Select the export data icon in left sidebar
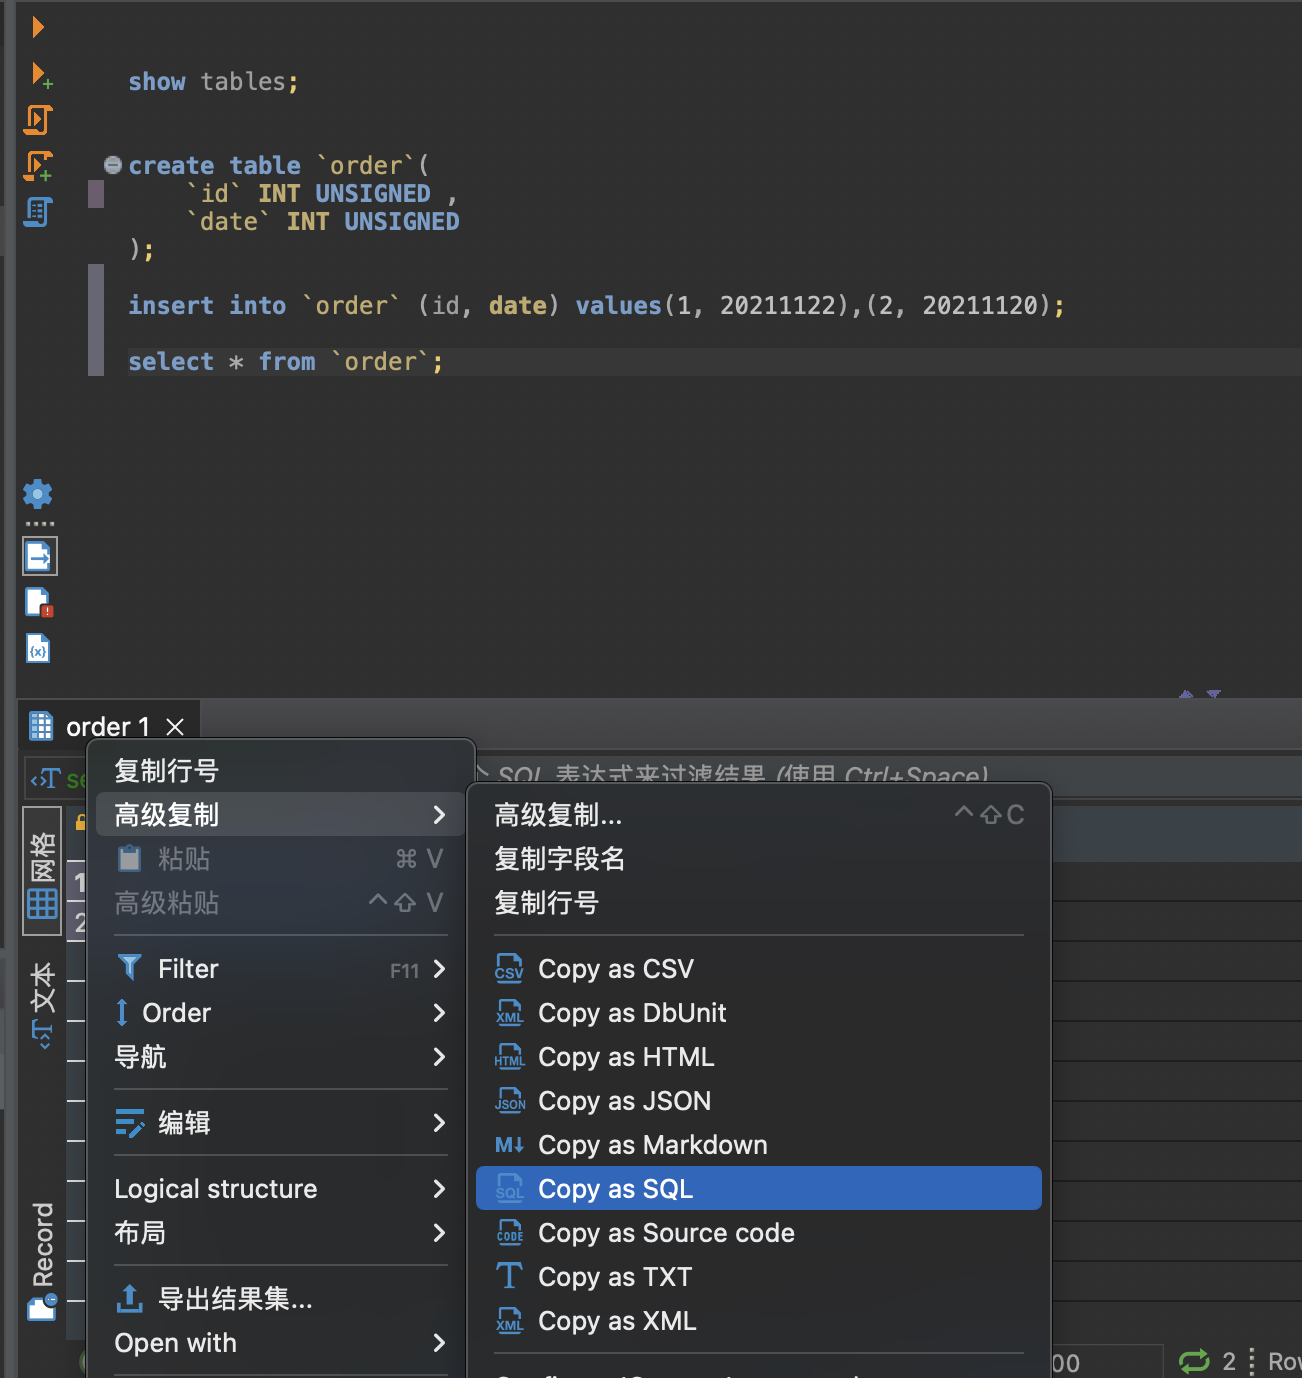This screenshot has width=1302, height=1378. coord(39,556)
